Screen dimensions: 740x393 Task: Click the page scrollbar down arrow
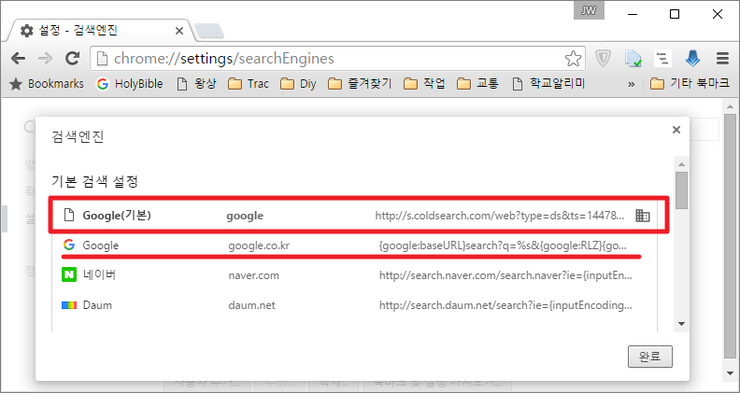[x=730, y=374]
